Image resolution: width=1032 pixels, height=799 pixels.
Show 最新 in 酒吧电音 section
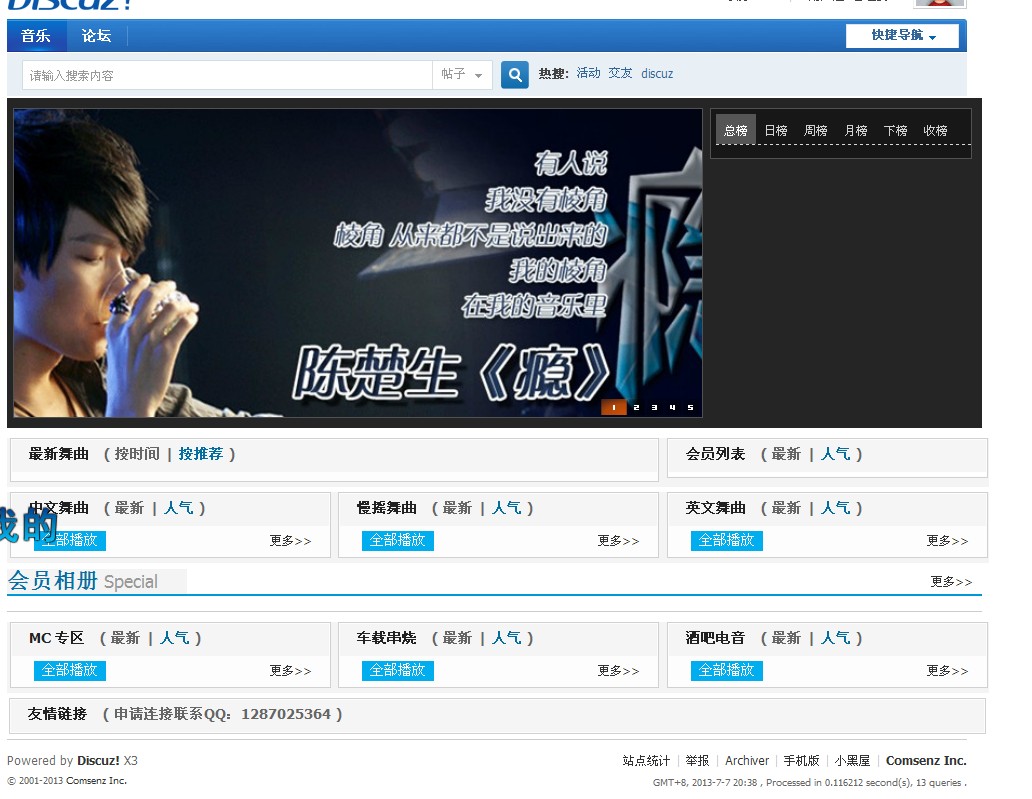click(786, 638)
